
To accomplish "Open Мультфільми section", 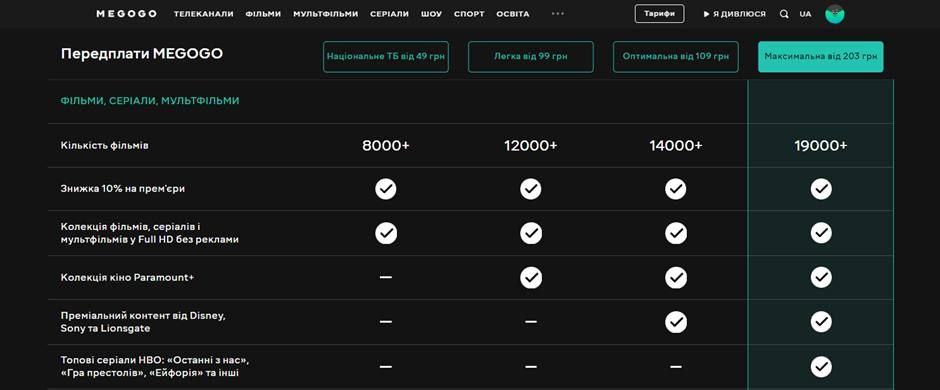I will click(x=326, y=14).
